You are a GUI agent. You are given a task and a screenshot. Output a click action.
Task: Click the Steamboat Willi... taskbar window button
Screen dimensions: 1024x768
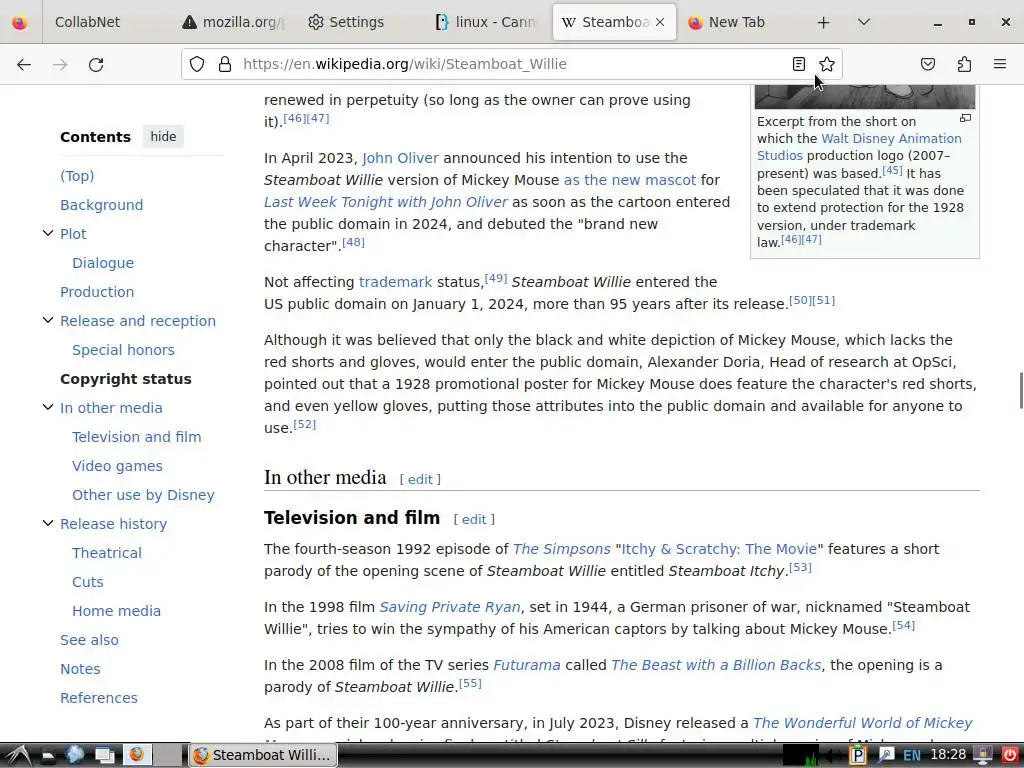[x=263, y=755]
